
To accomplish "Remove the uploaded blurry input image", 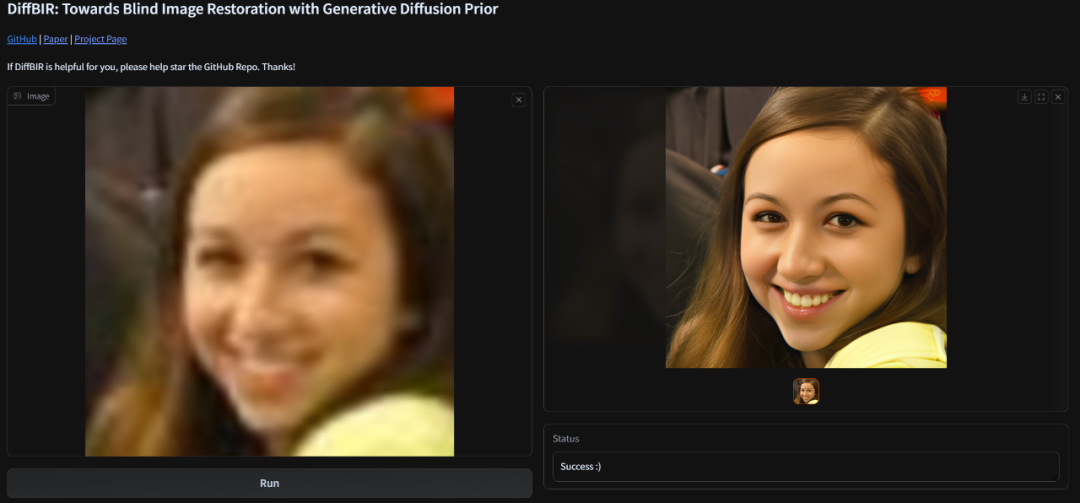I will [x=518, y=99].
